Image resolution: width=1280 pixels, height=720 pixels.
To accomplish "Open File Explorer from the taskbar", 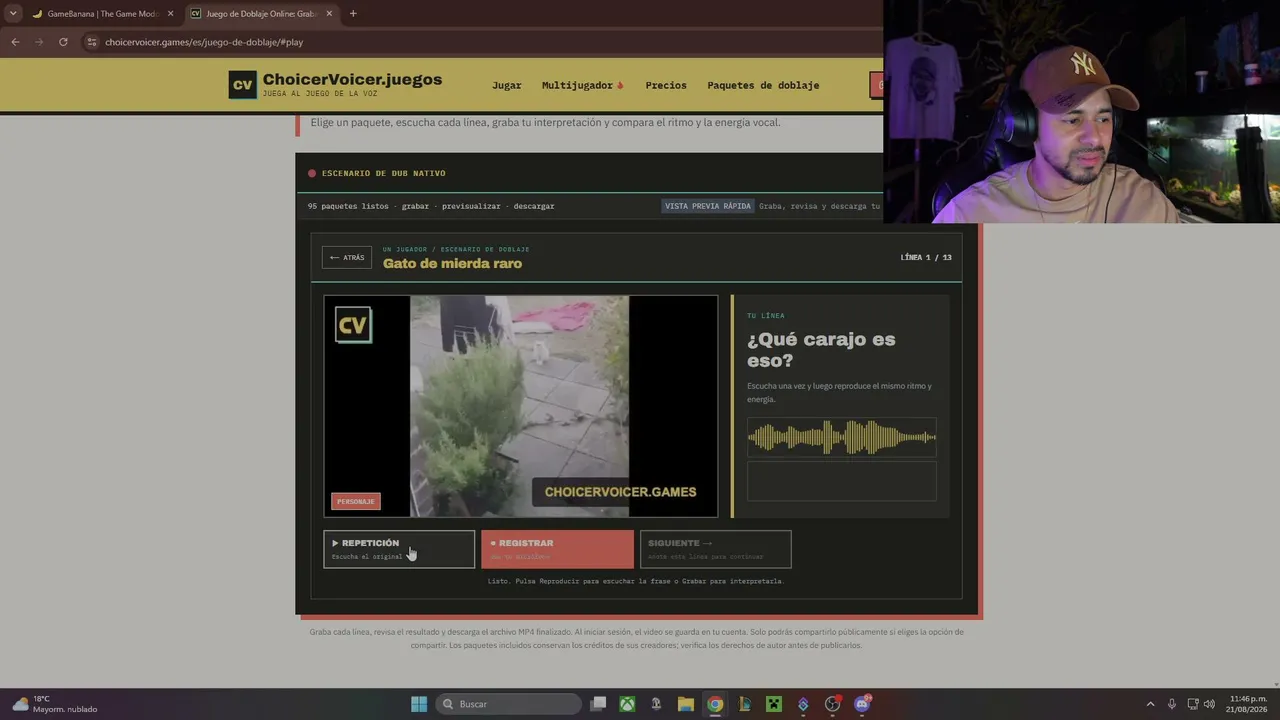I will 686,704.
